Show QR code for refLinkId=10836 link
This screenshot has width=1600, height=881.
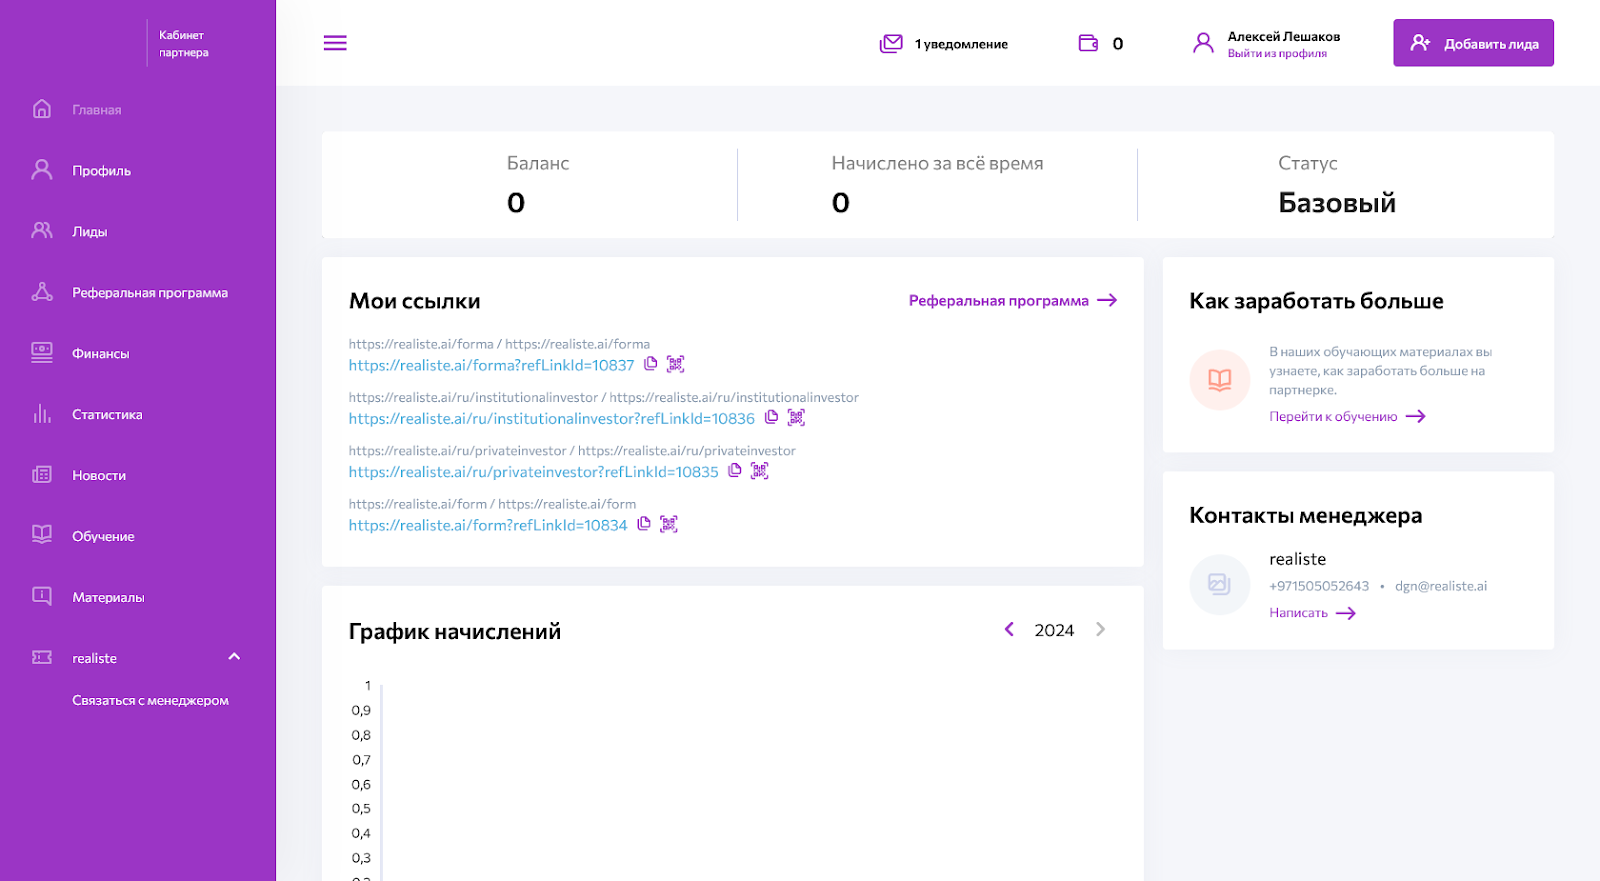click(796, 417)
